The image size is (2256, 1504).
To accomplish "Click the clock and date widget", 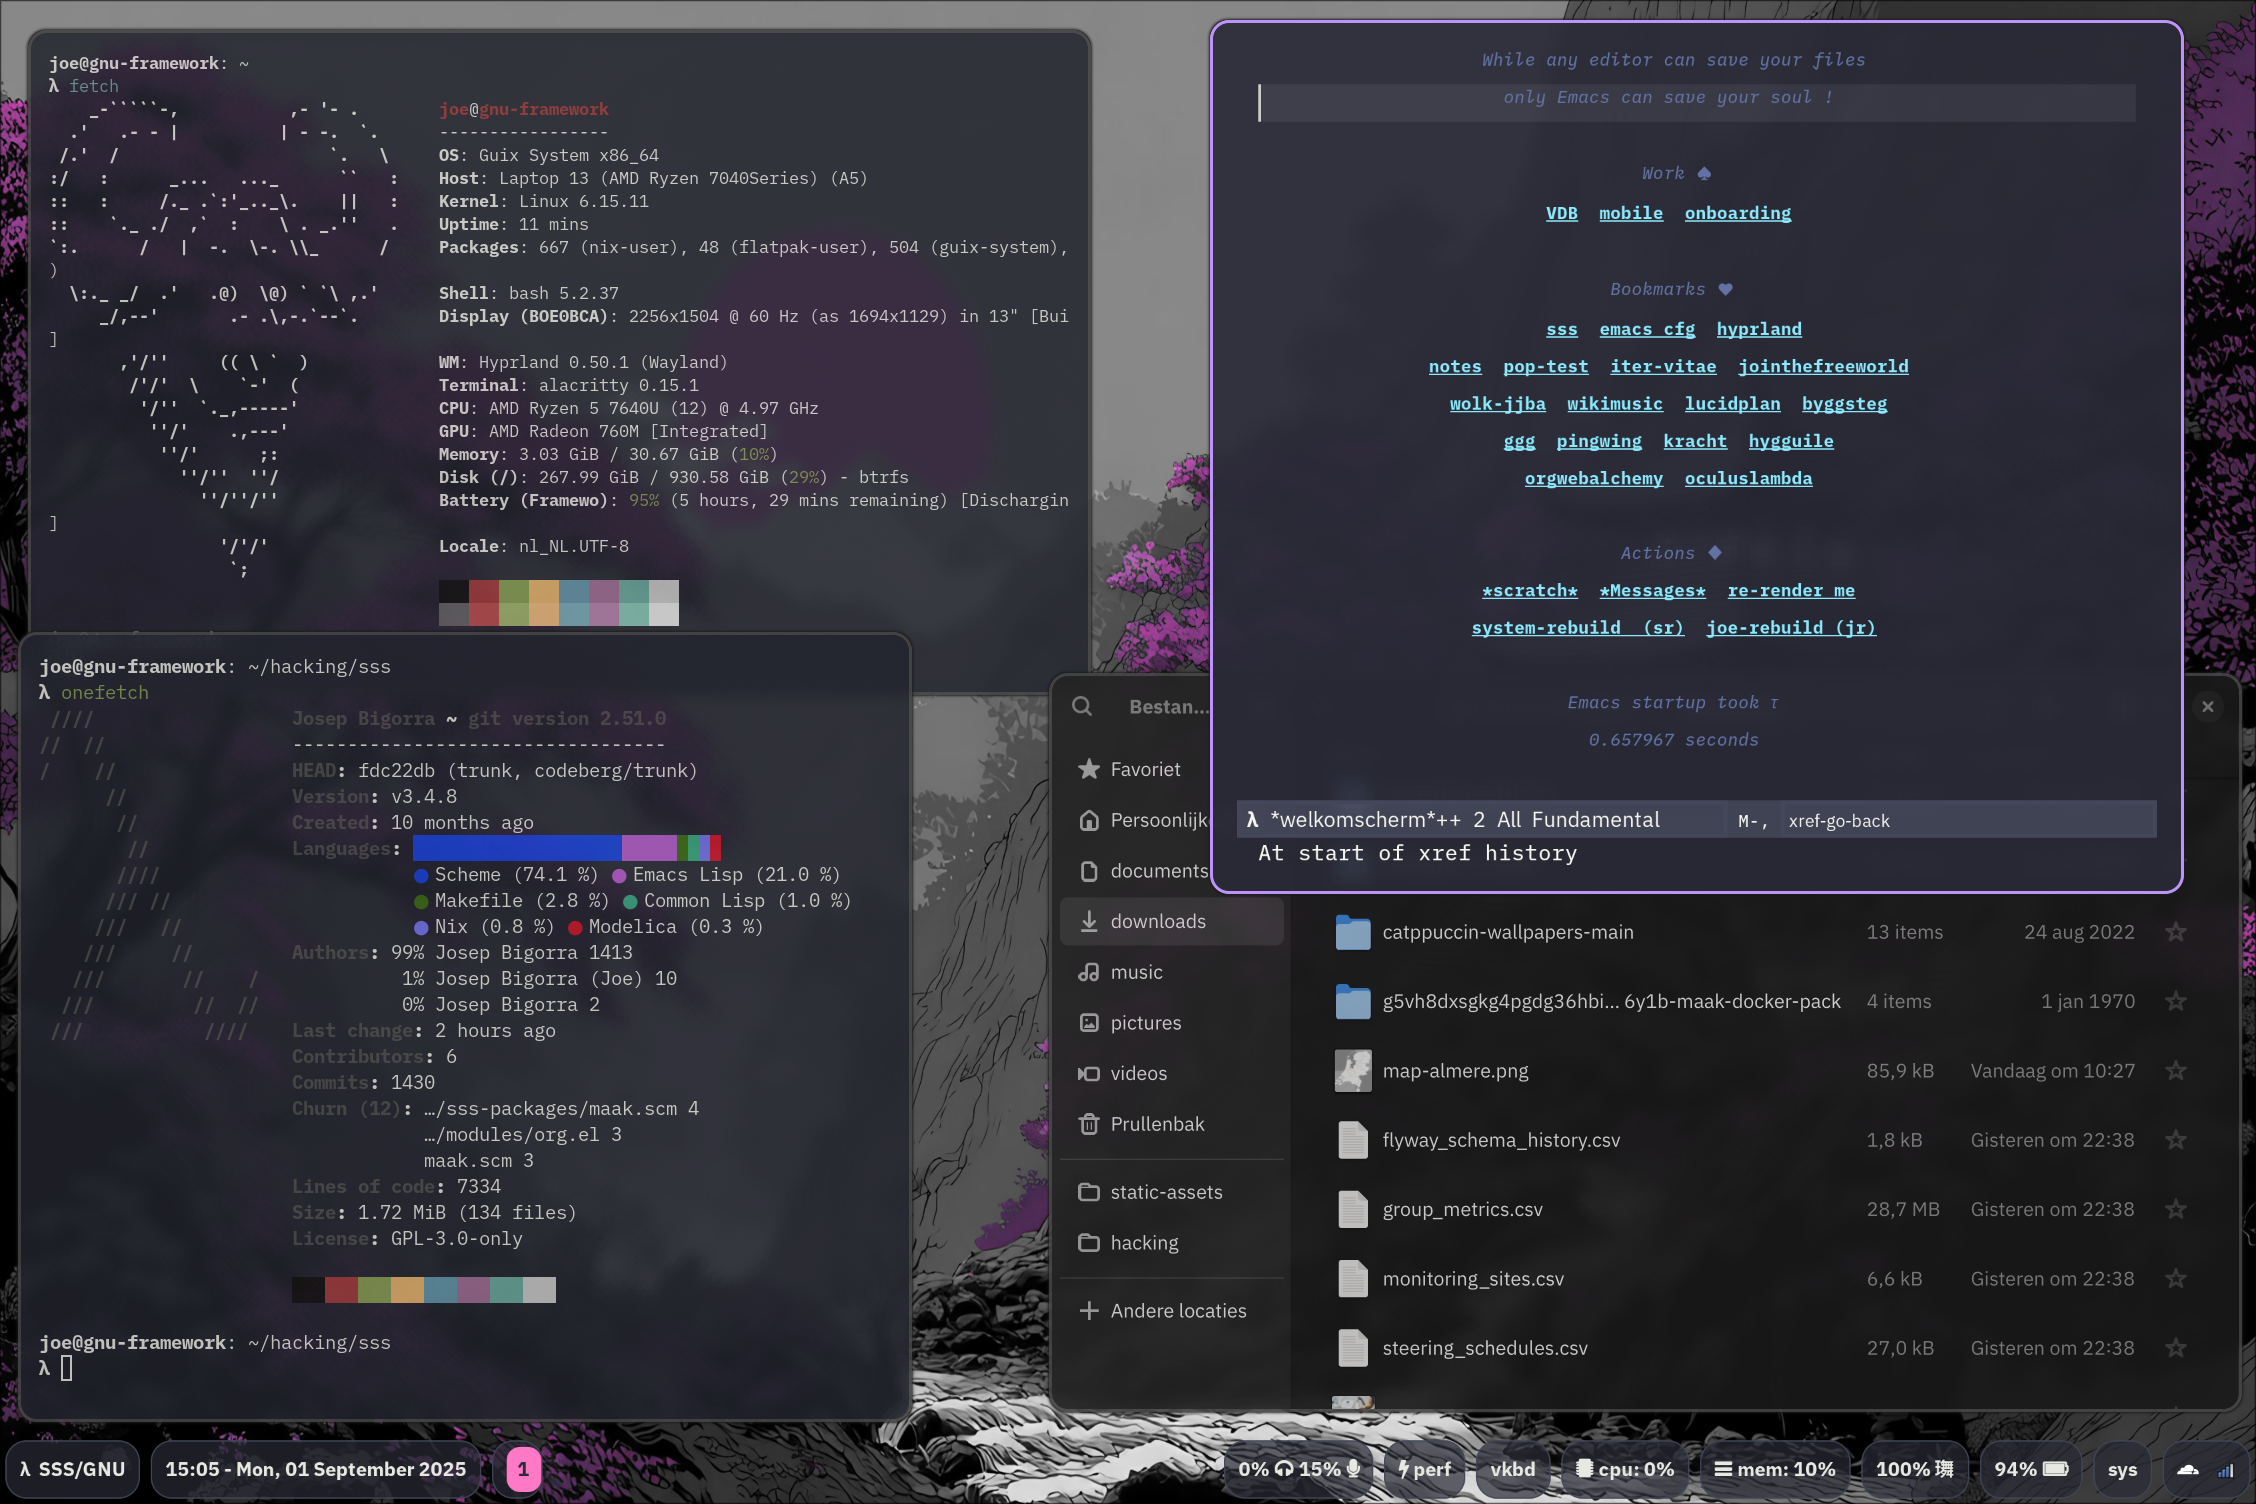I will click(x=315, y=1469).
